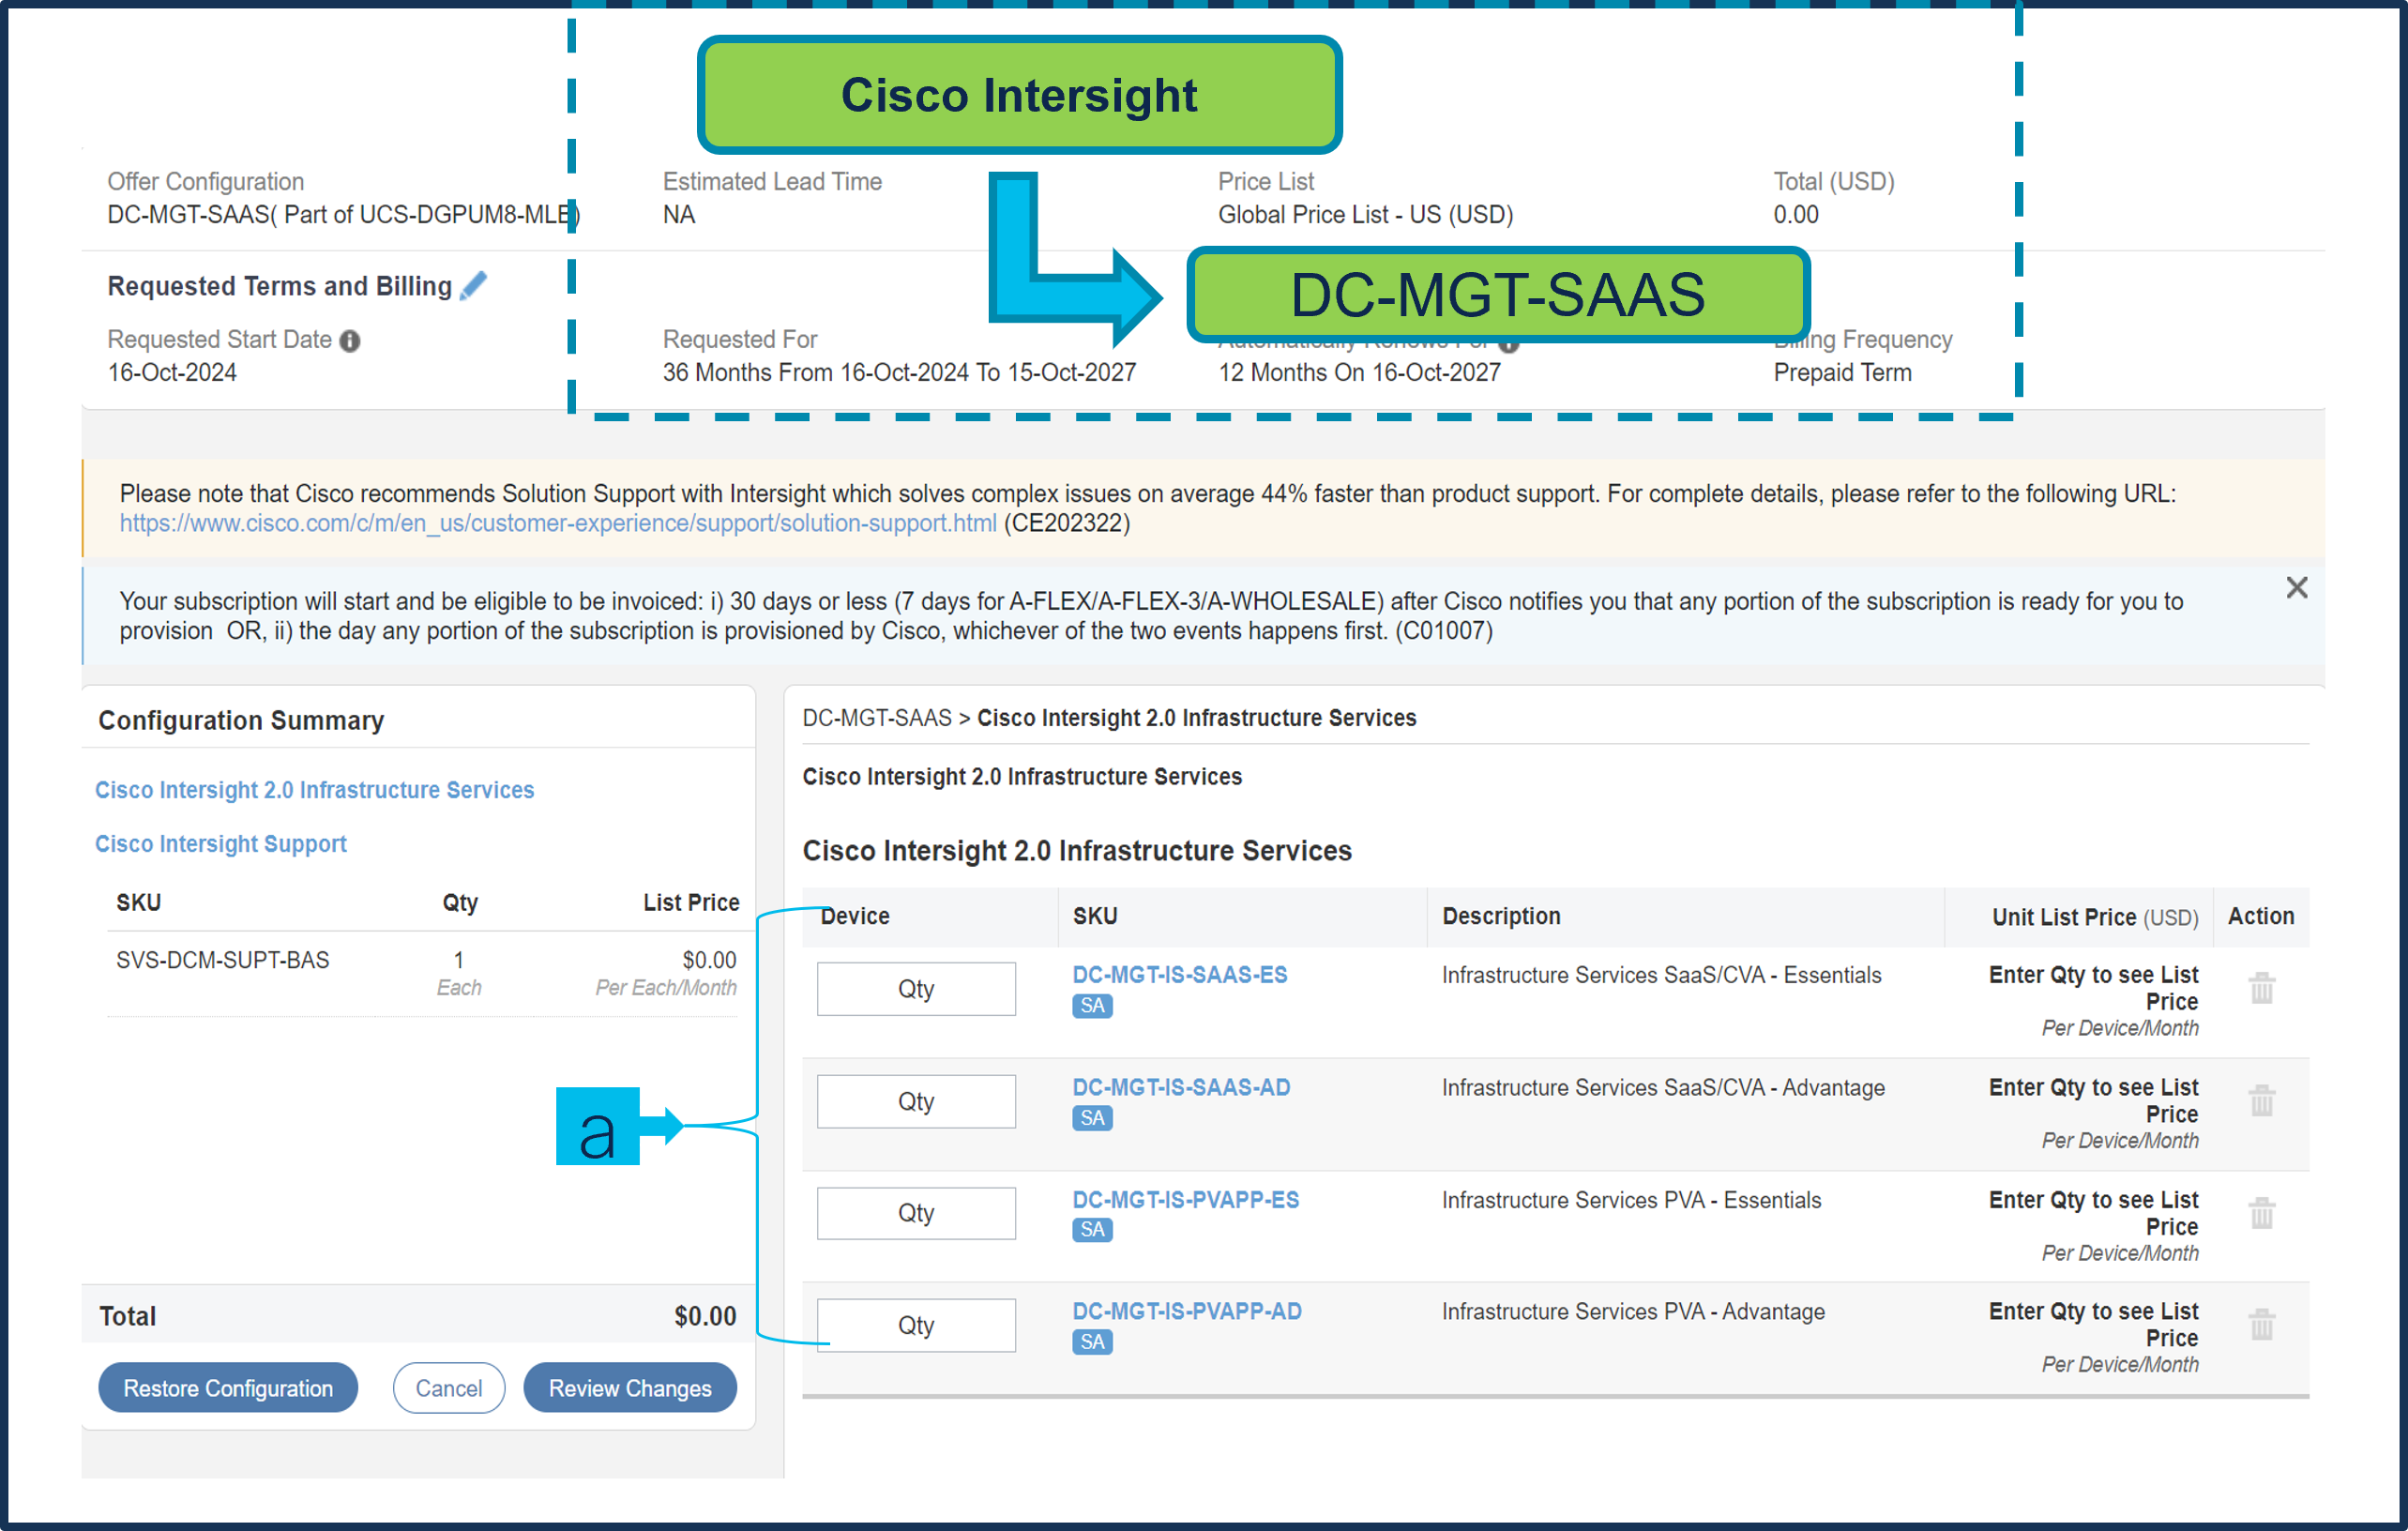Open the Cisco solution-support URL link
This screenshot has height=1531, width=2408.
[x=557, y=523]
